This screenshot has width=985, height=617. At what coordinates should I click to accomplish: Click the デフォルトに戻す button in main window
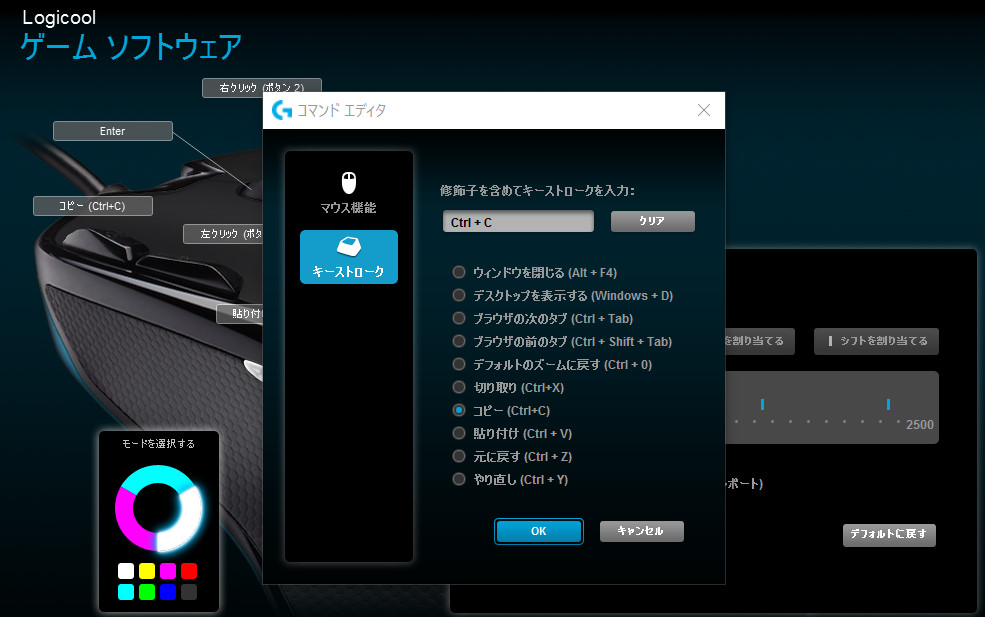(x=889, y=535)
